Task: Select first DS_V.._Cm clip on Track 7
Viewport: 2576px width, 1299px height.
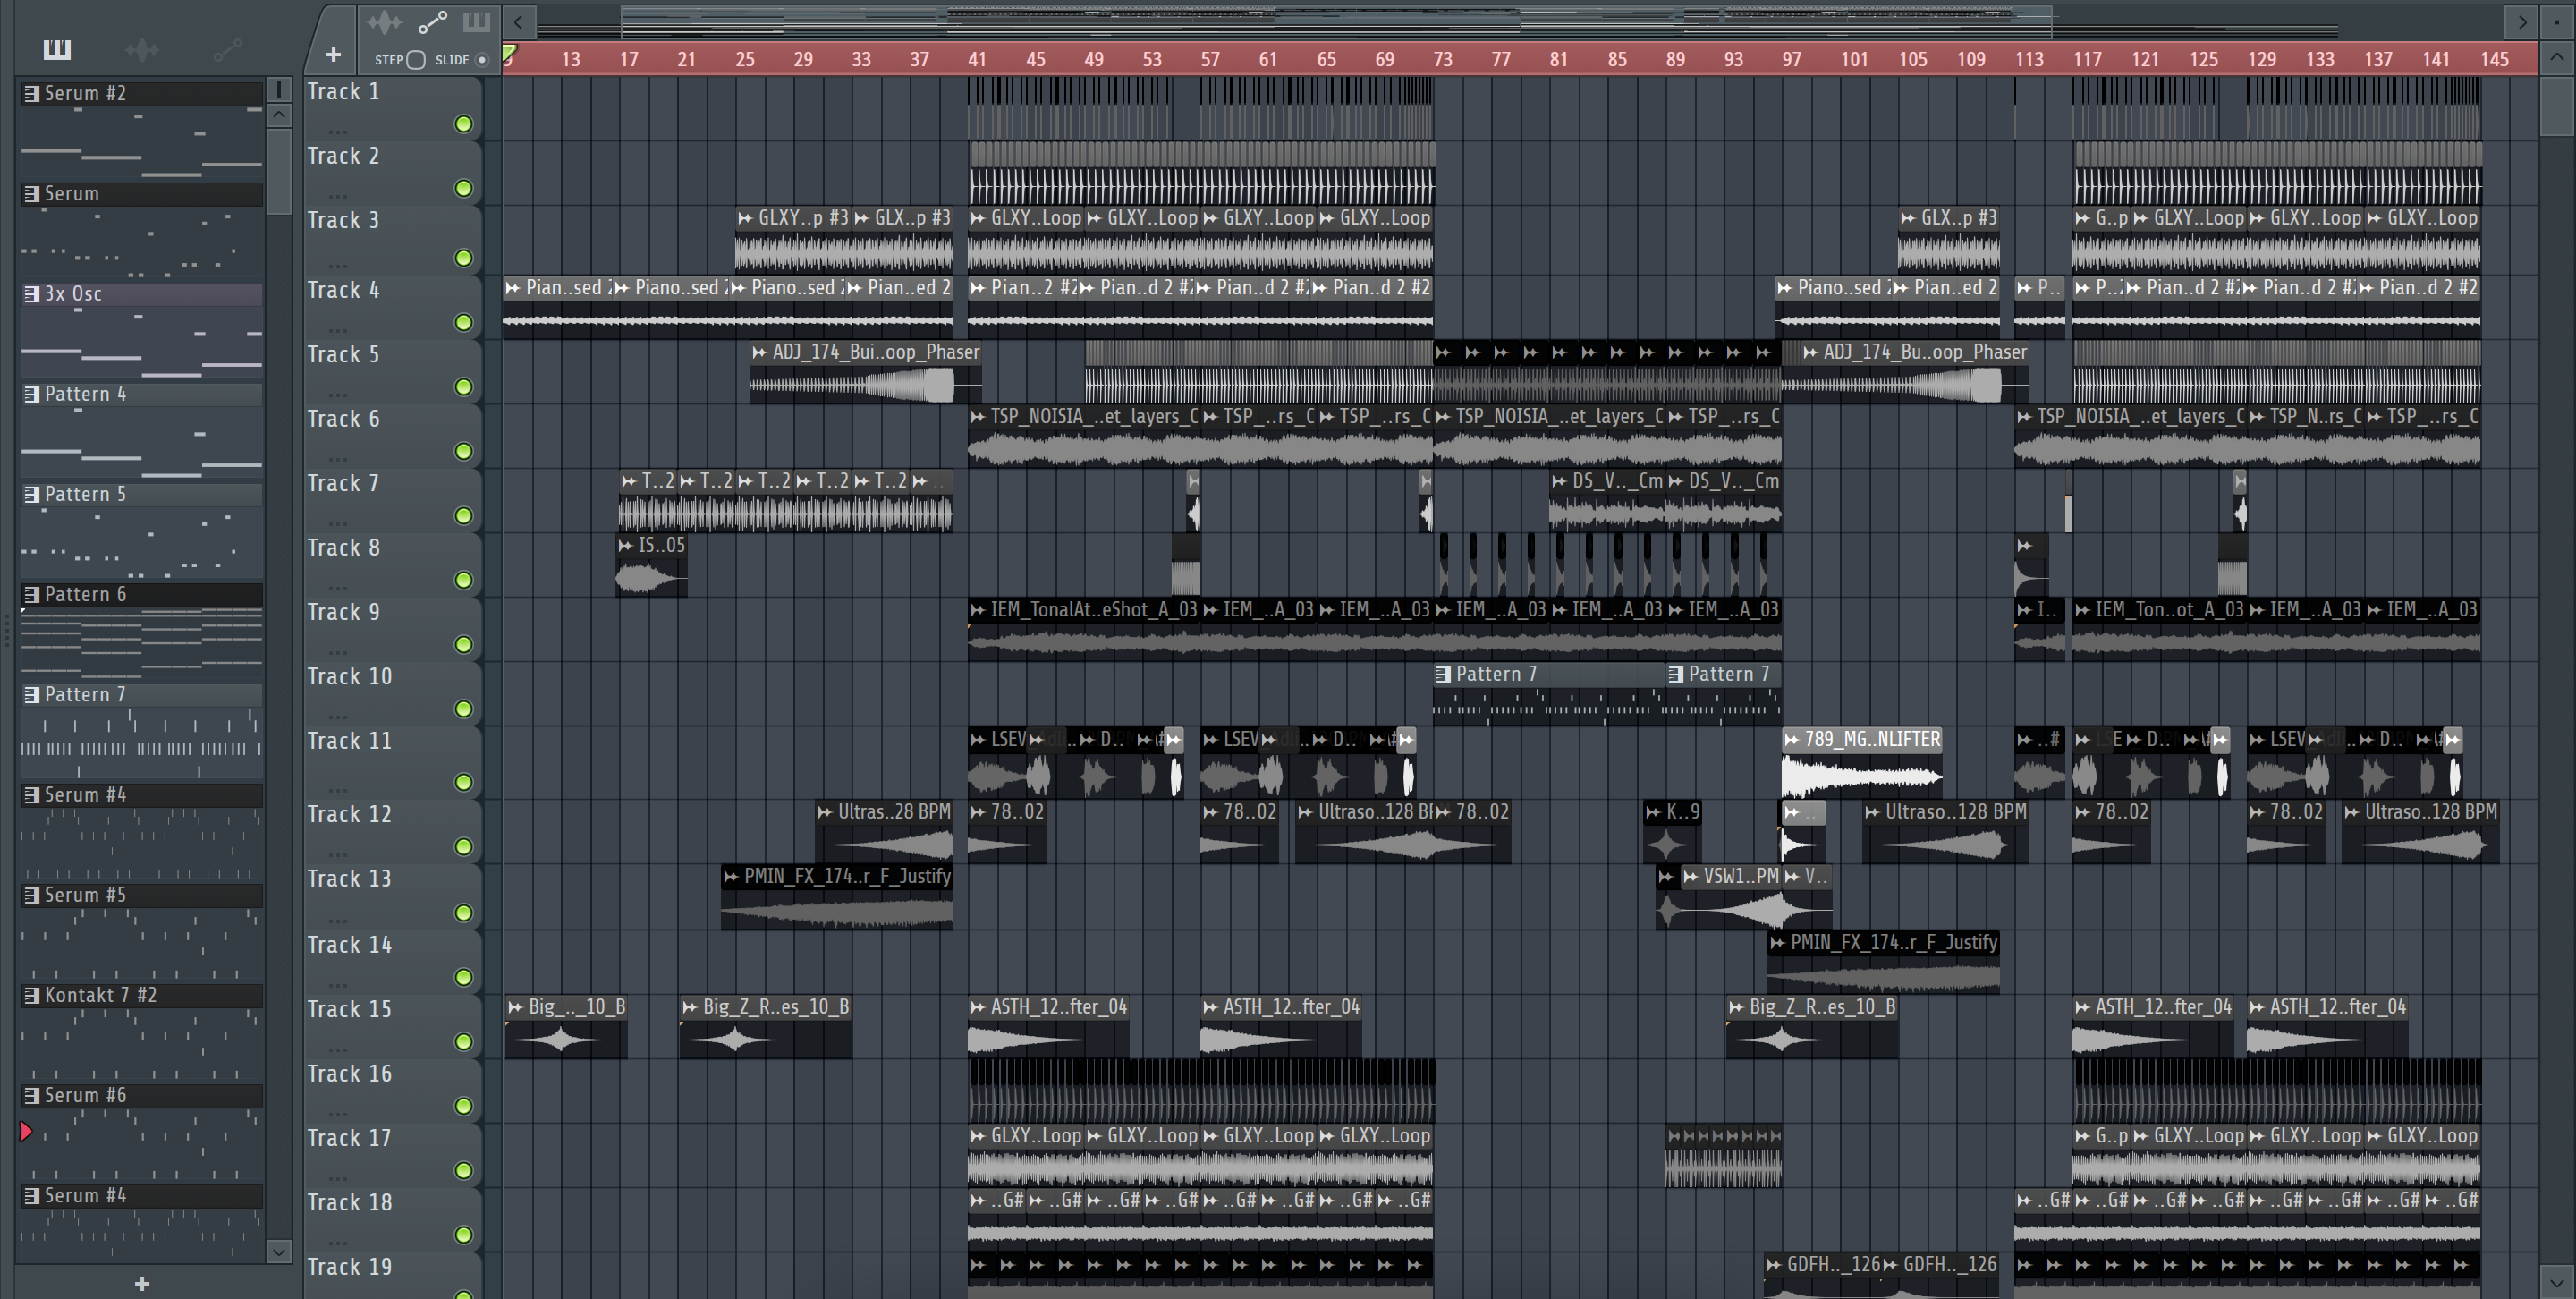Action: [1607, 501]
